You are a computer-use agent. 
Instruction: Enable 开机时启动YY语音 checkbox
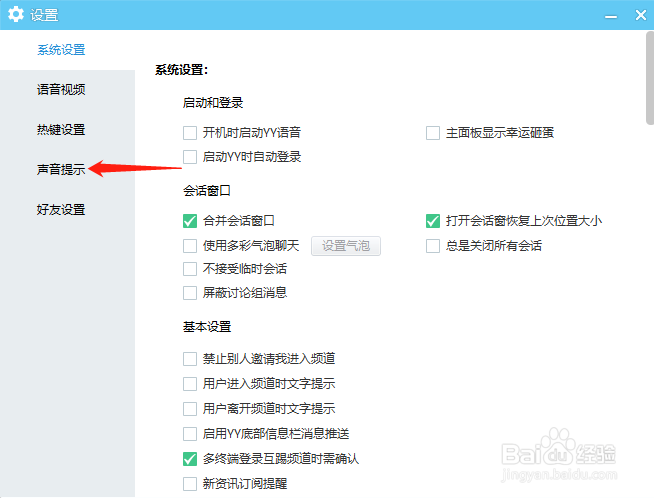pyautogui.click(x=190, y=133)
